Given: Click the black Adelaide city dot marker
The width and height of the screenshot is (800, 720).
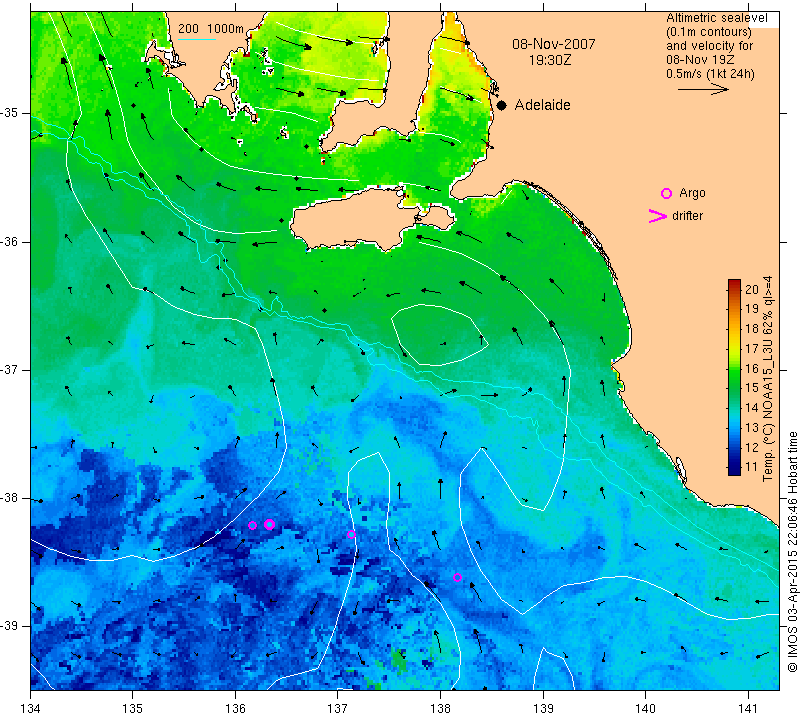Looking at the screenshot, I should click(502, 106).
